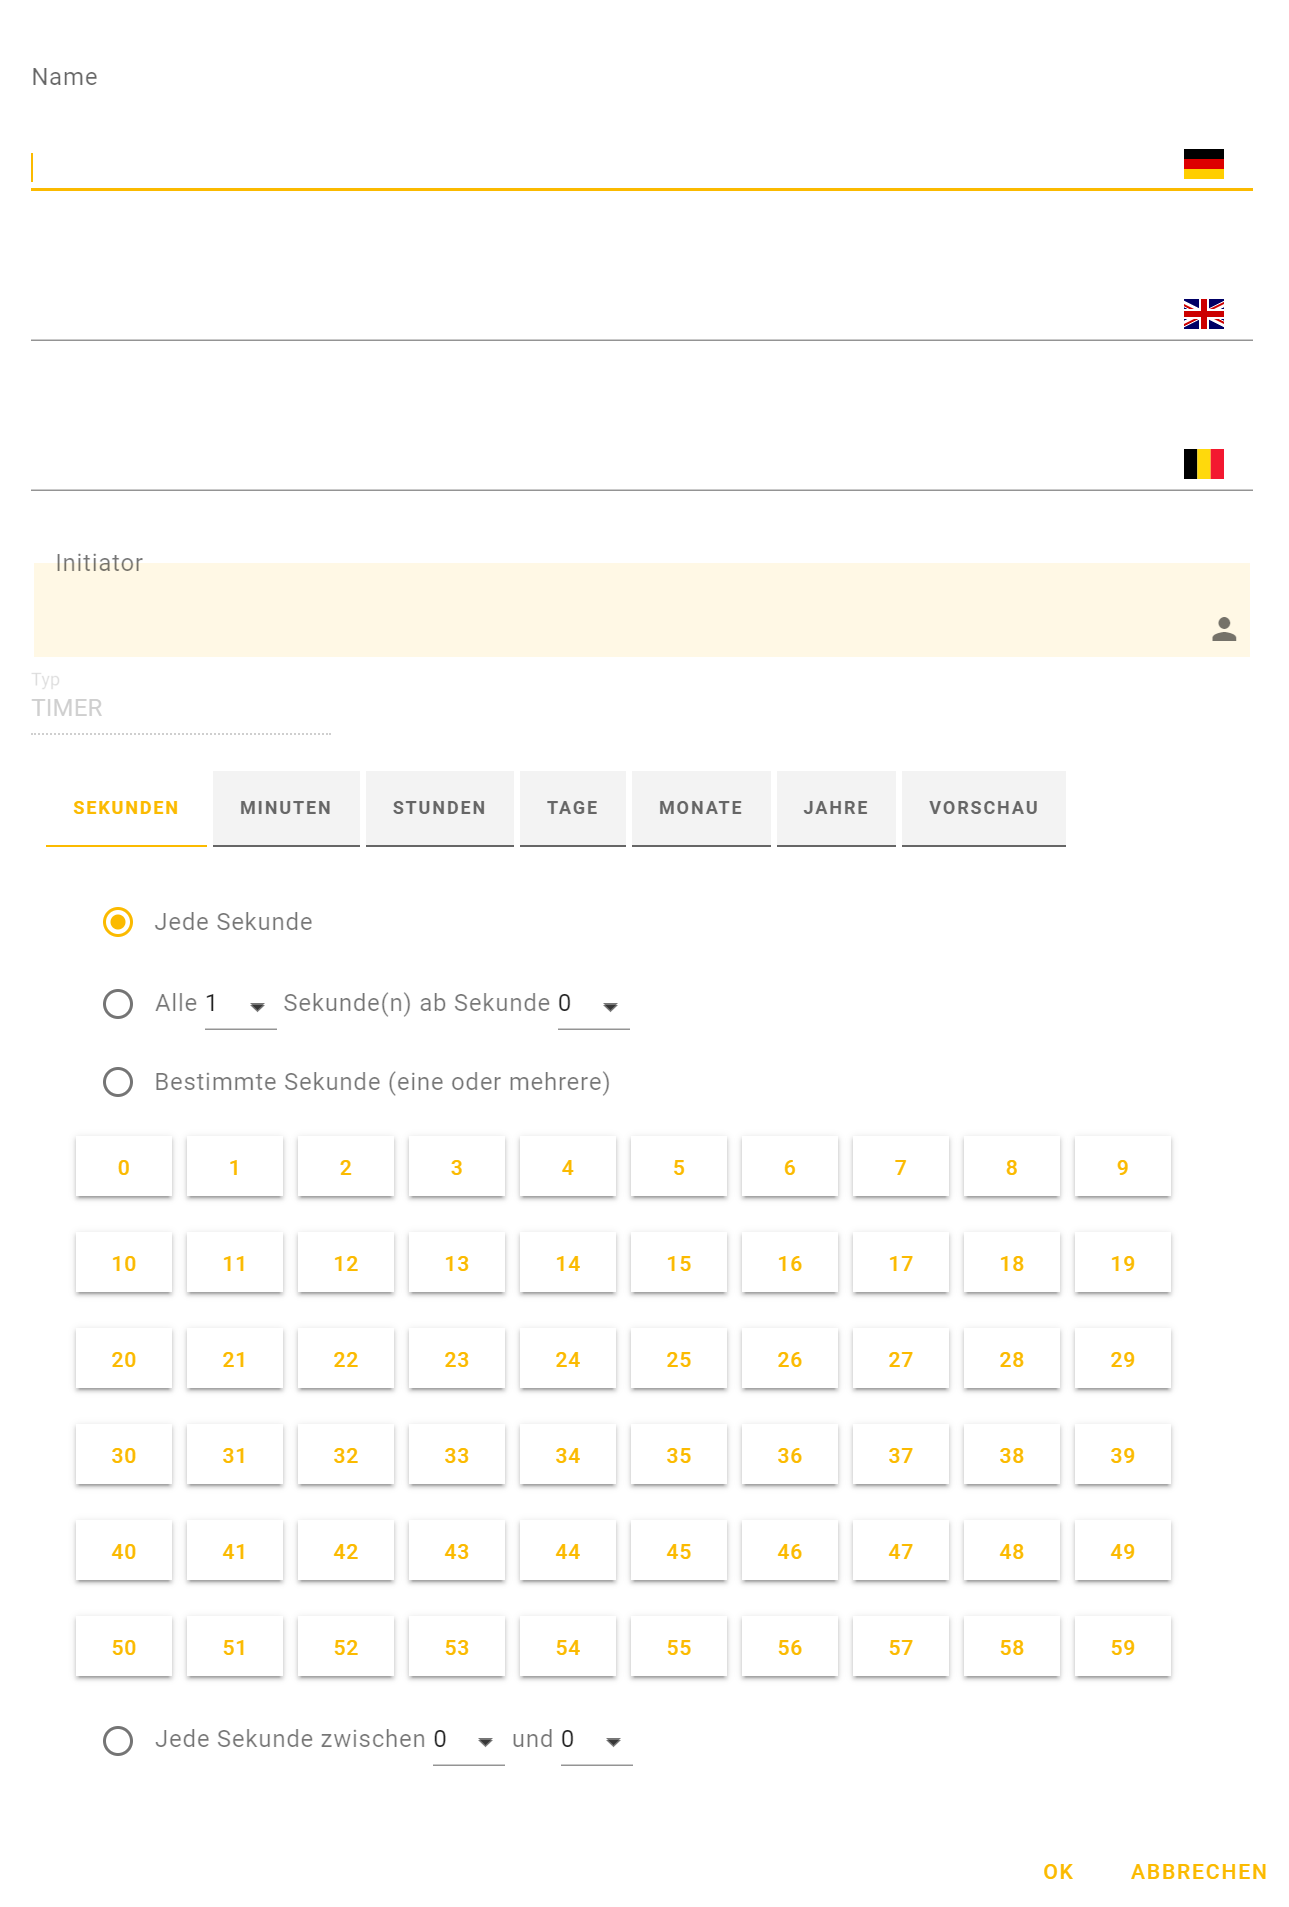Image resolution: width=1289 pixels, height=1907 pixels.
Task: Pick second 30 in the grid
Action: pos(124,1456)
